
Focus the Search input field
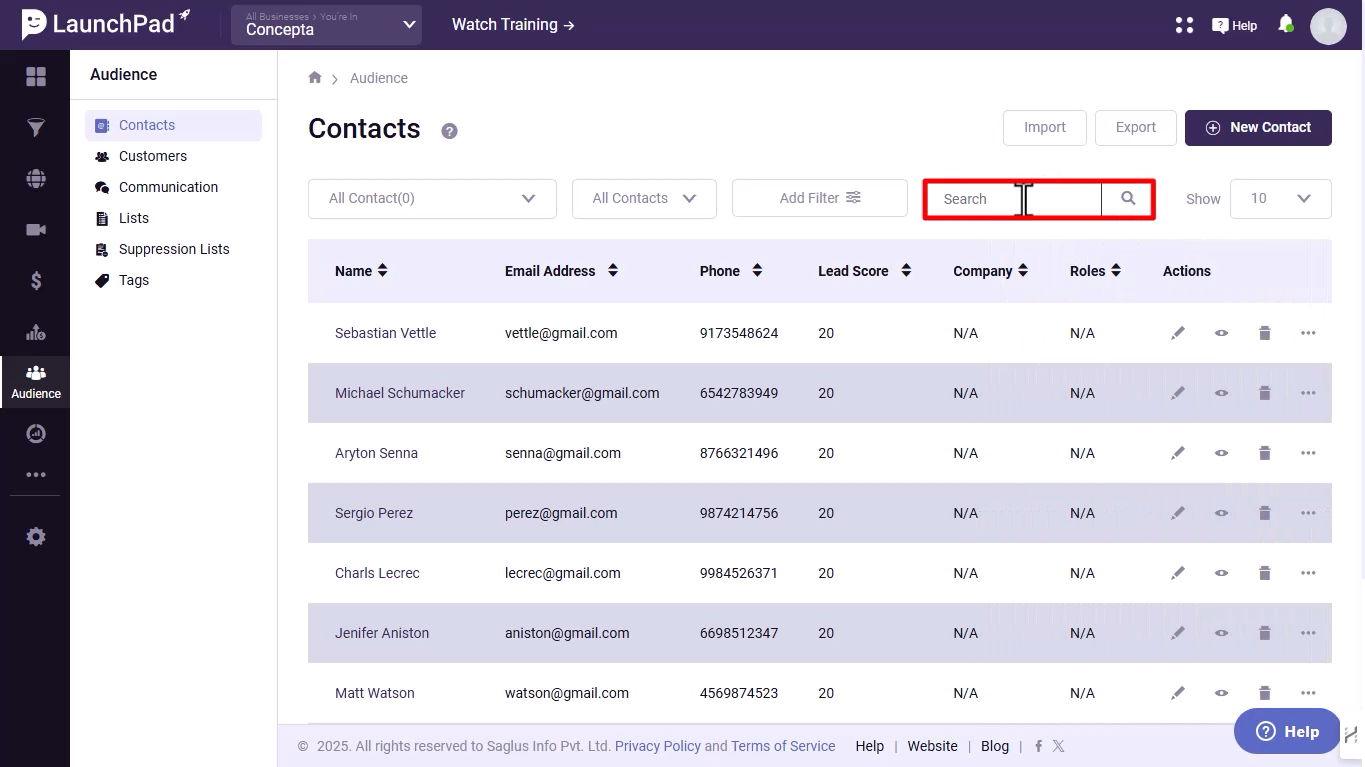click(1014, 199)
